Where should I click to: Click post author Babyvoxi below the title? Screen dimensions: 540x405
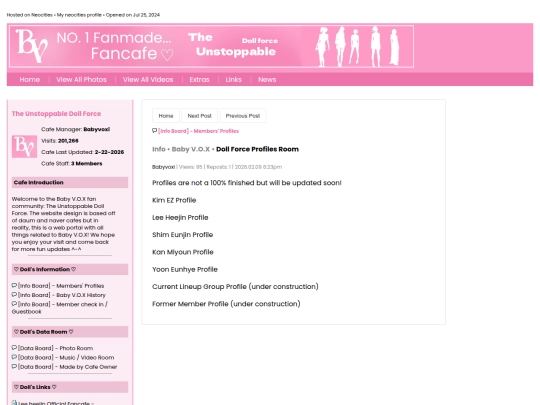(x=164, y=167)
